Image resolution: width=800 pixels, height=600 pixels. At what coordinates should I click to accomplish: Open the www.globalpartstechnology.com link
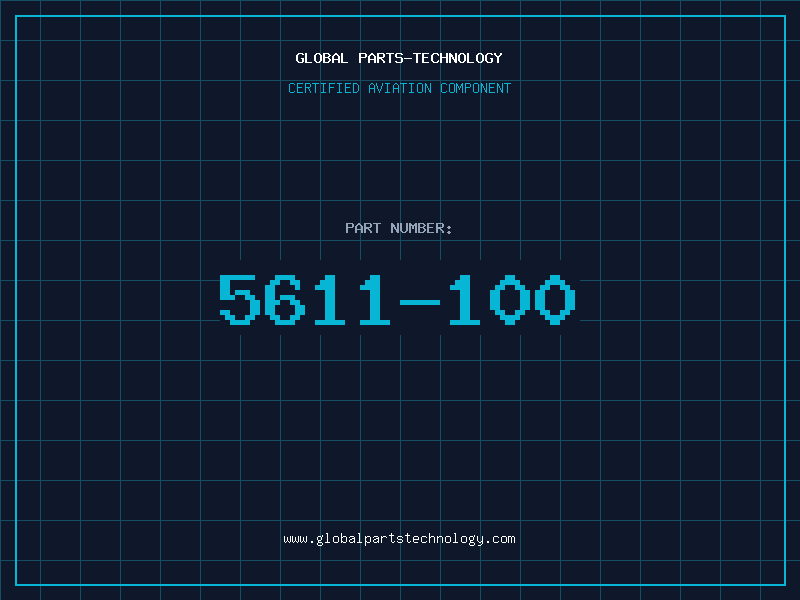click(399, 539)
